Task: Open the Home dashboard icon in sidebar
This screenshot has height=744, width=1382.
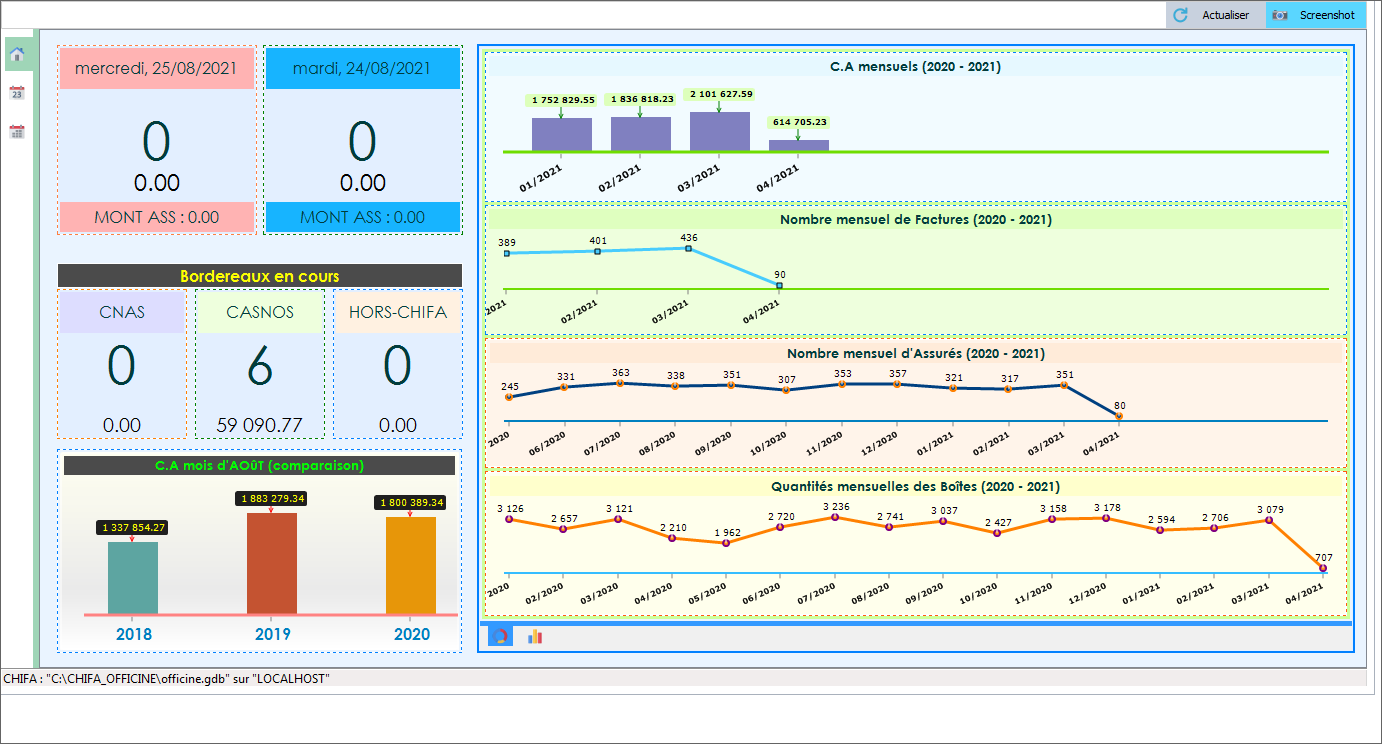Action: coord(17,55)
